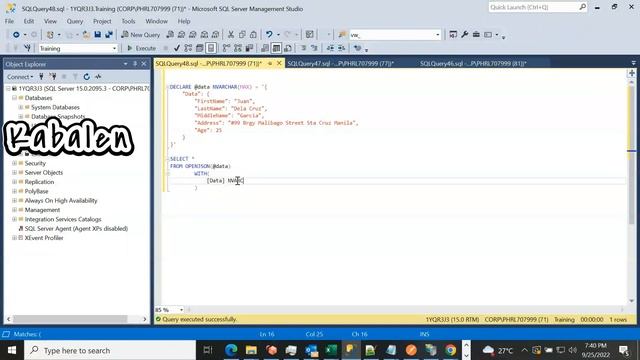Image resolution: width=640 pixels, height=360 pixels.
Task: Toggle Results to Text mode
Action: pos(265,48)
